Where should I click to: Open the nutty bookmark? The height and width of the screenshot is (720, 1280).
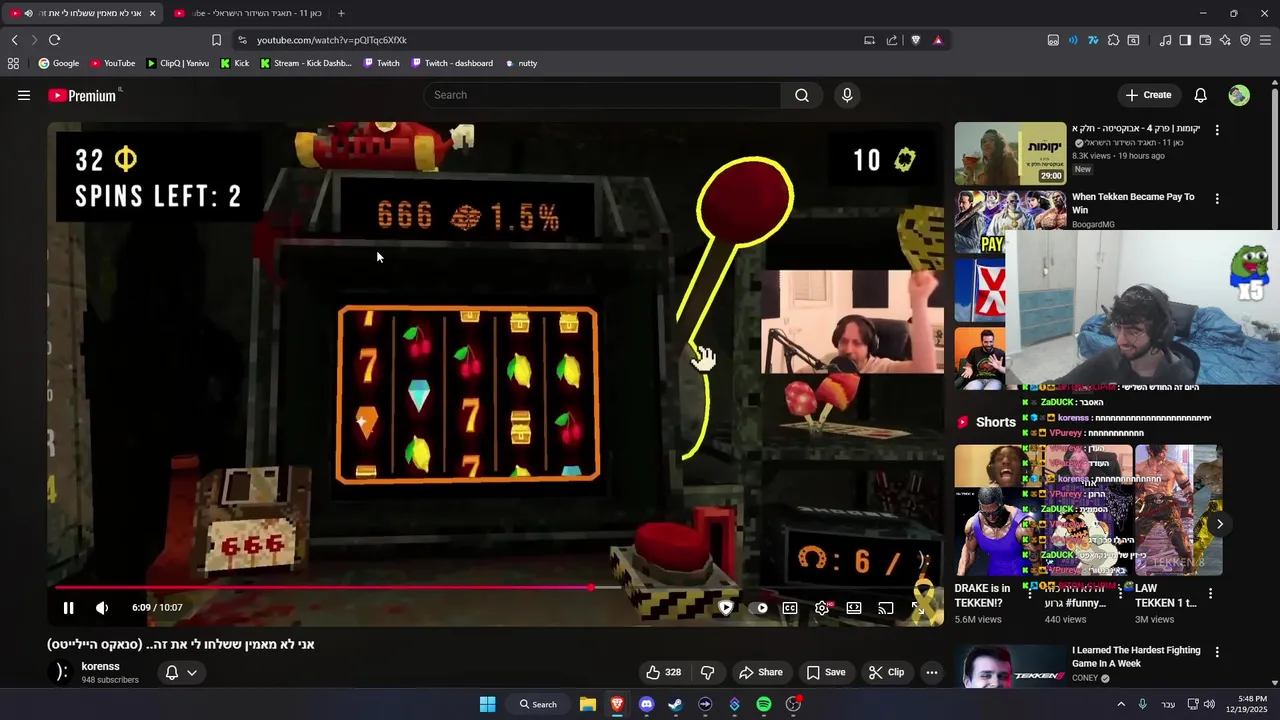521,63
